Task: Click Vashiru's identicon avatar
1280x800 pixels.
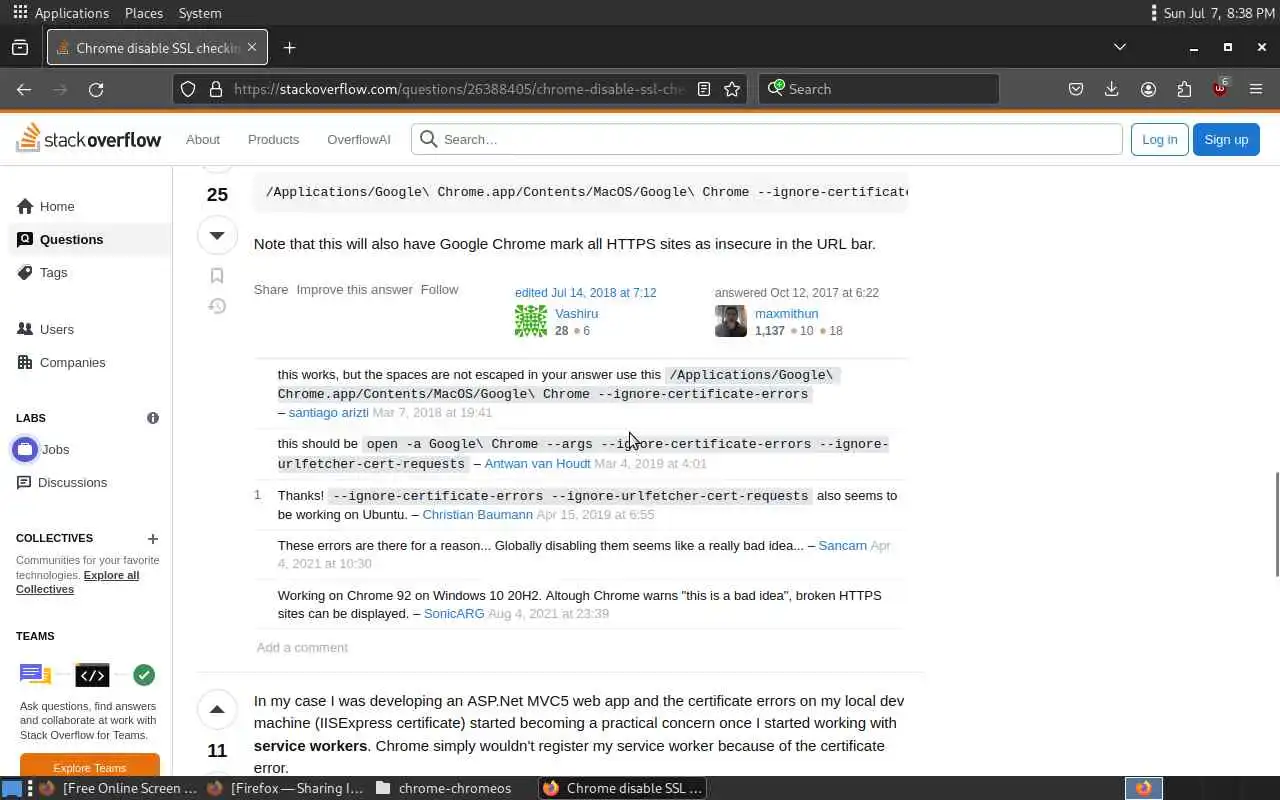Action: point(531,321)
